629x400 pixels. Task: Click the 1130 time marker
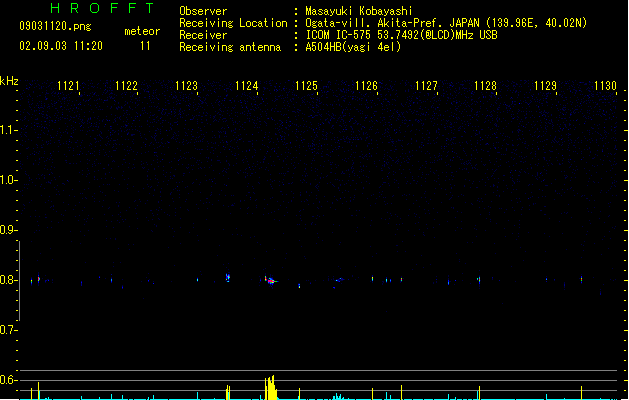605,86
